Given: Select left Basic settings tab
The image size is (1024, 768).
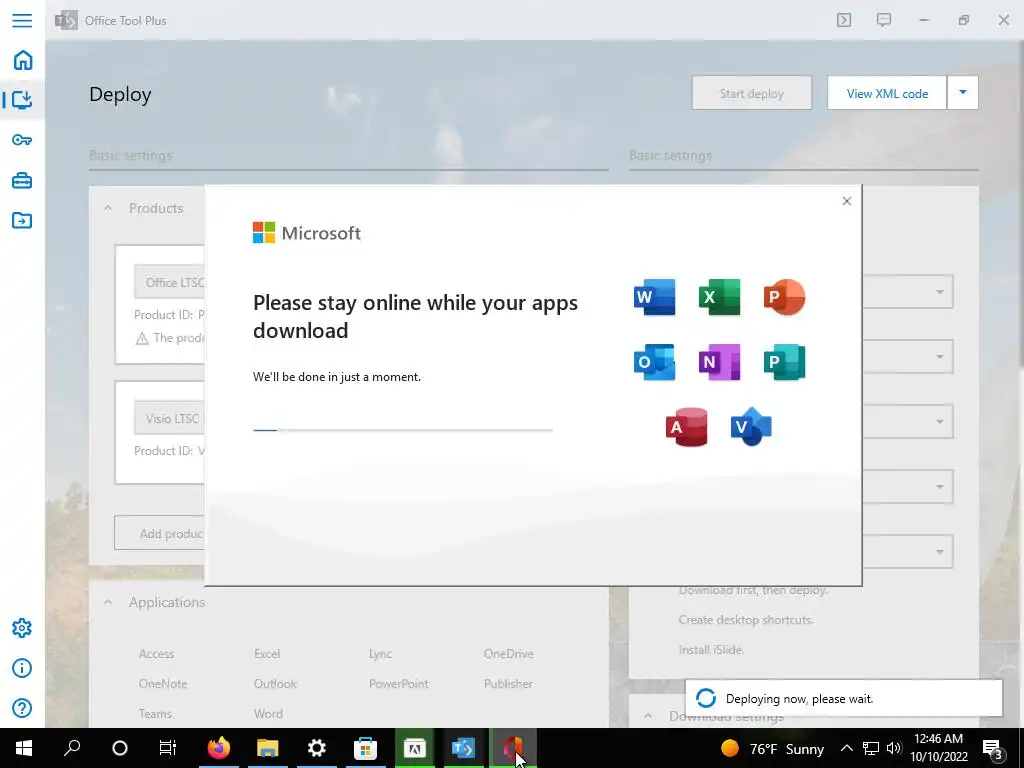Looking at the screenshot, I should 131,155.
